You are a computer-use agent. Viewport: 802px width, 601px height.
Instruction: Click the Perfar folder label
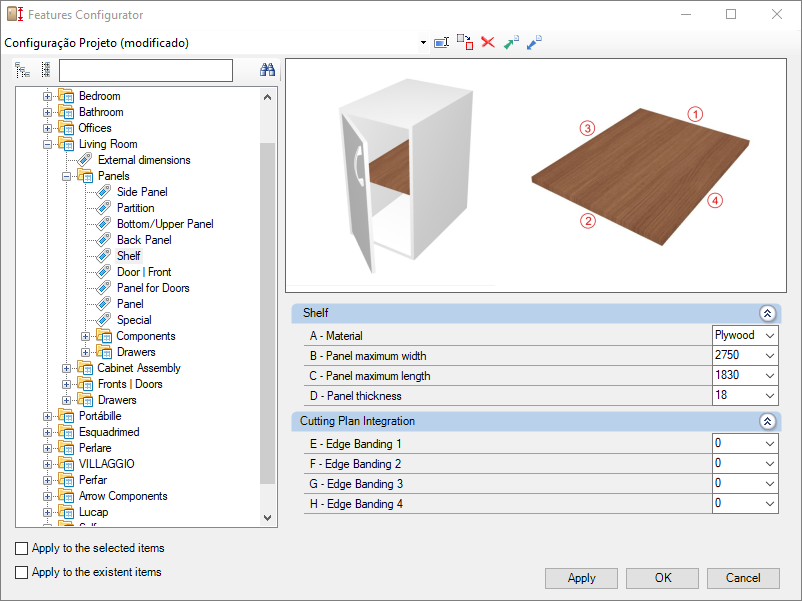coord(93,480)
